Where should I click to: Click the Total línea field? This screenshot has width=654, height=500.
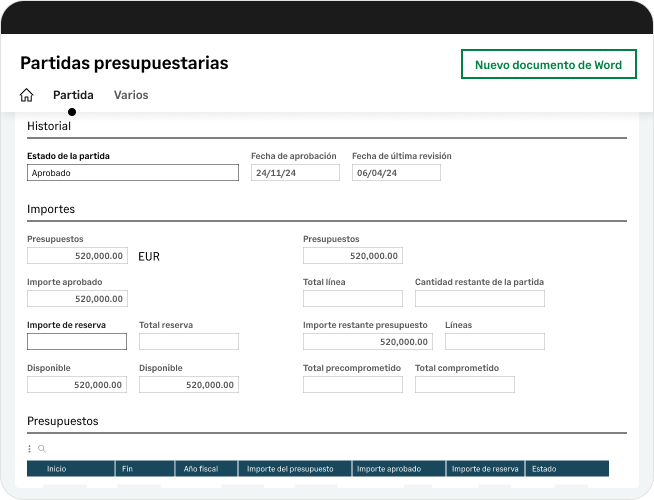[x=353, y=299]
